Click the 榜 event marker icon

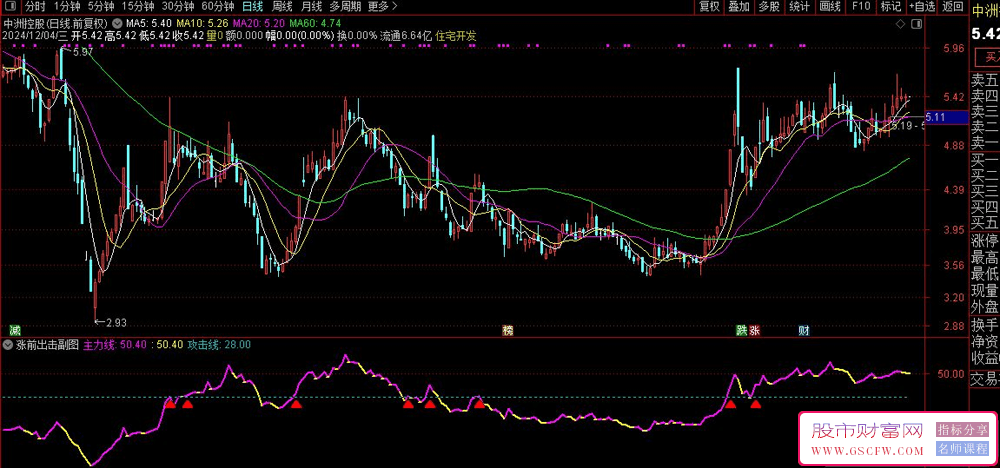(x=507, y=329)
